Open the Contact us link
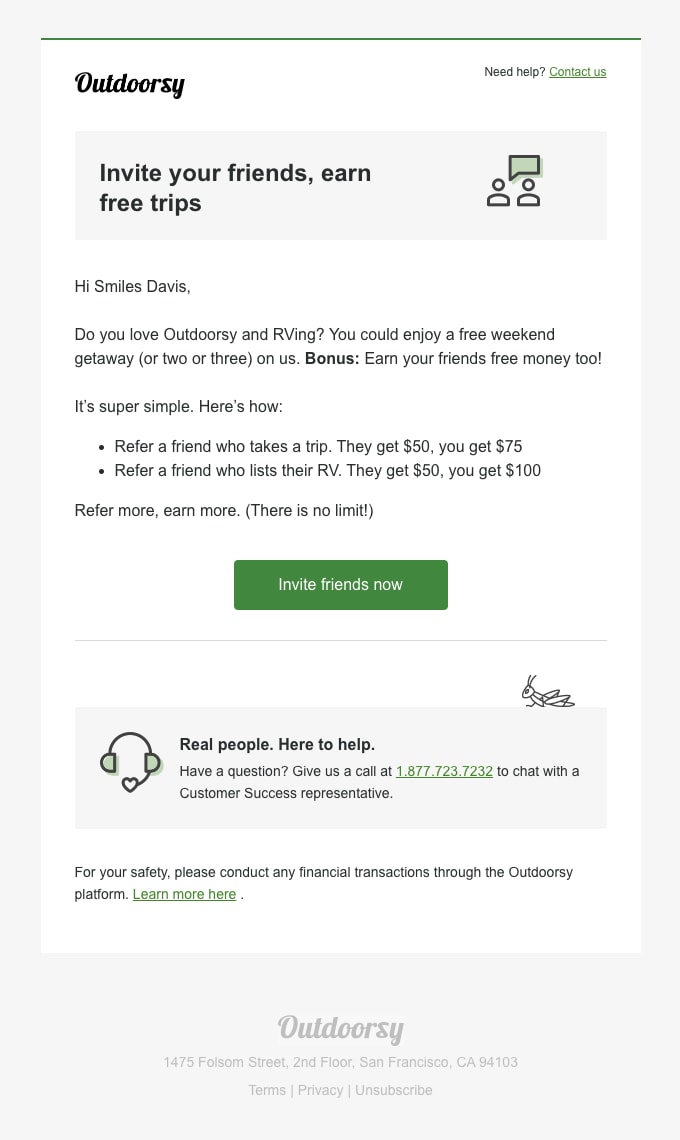The height and width of the screenshot is (1140, 680). click(x=577, y=71)
